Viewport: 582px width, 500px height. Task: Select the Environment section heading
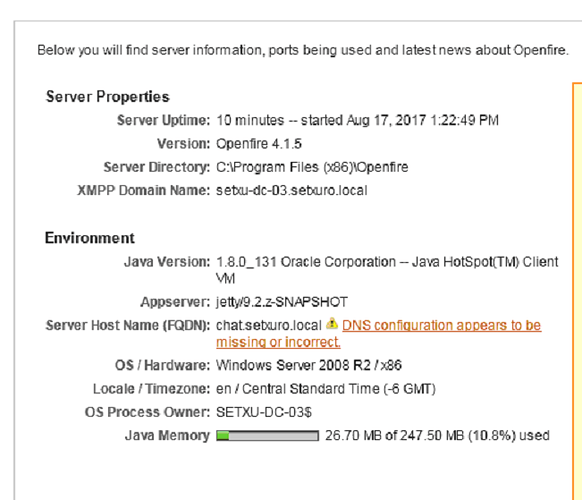tap(89, 238)
